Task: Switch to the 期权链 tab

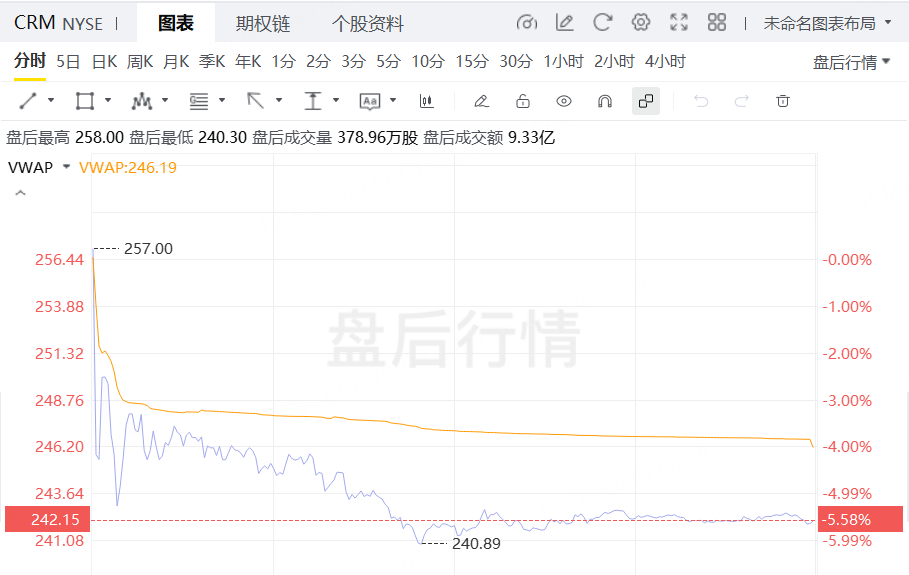Action: [x=262, y=23]
